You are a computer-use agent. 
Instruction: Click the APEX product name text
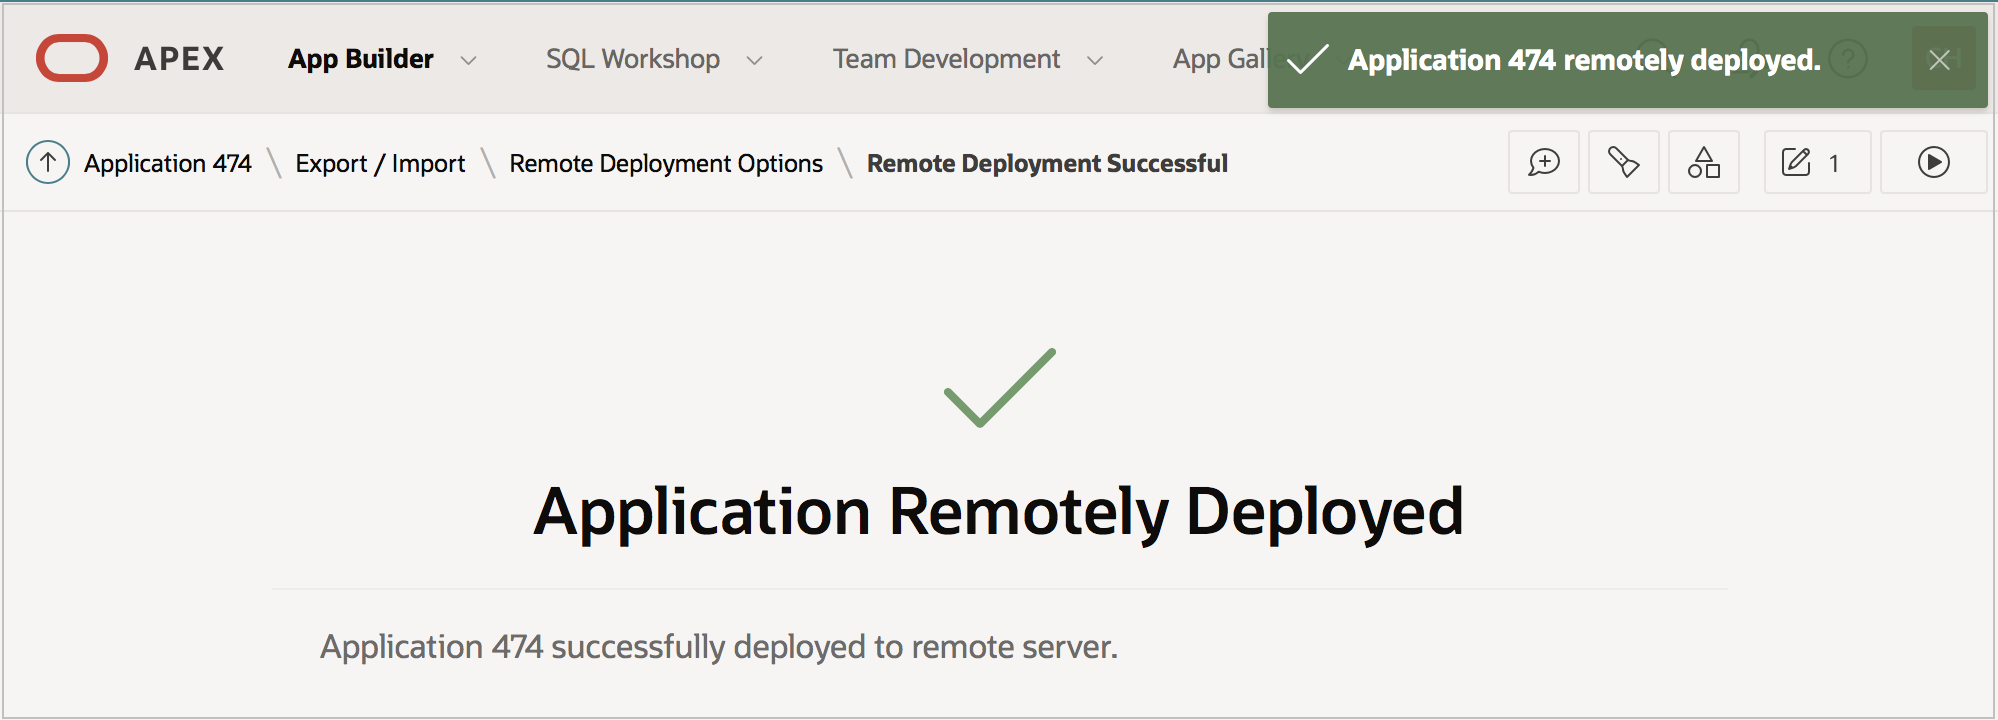pyautogui.click(x=180, y=59)
